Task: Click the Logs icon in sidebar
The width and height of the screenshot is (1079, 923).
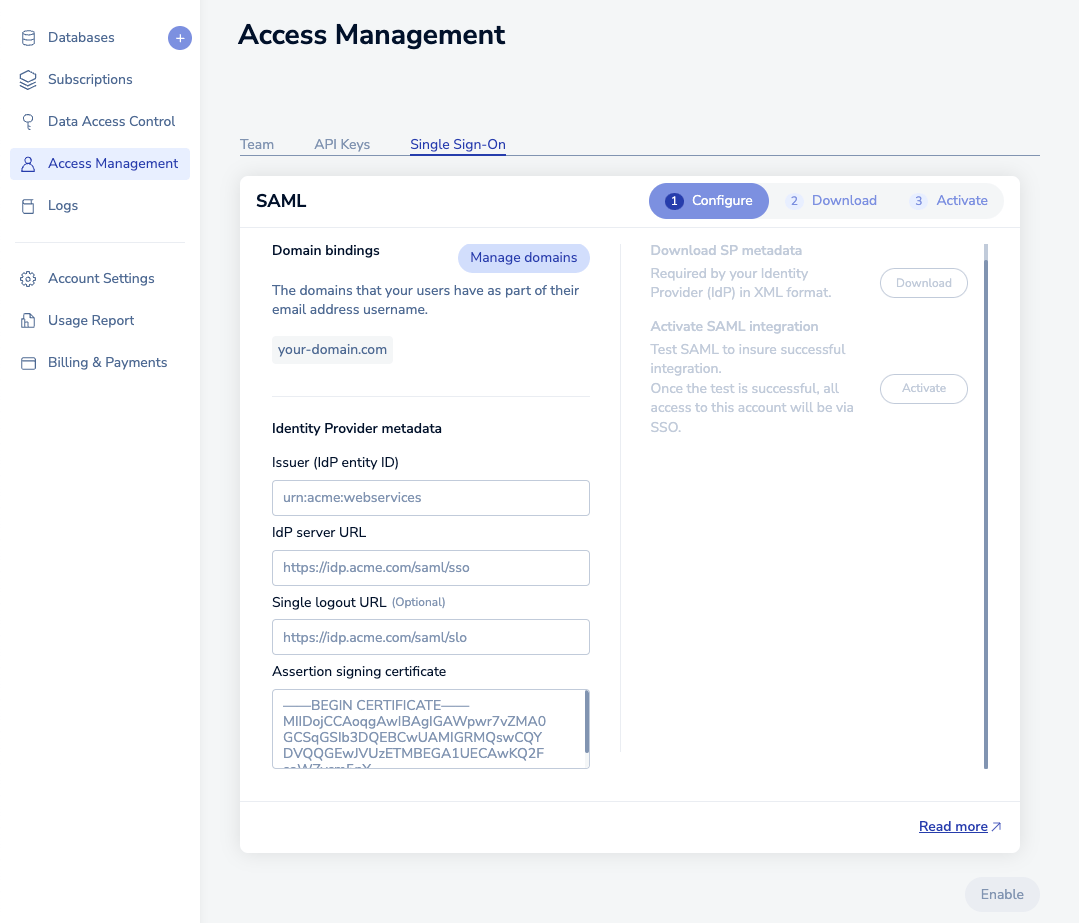Action: 28,206
